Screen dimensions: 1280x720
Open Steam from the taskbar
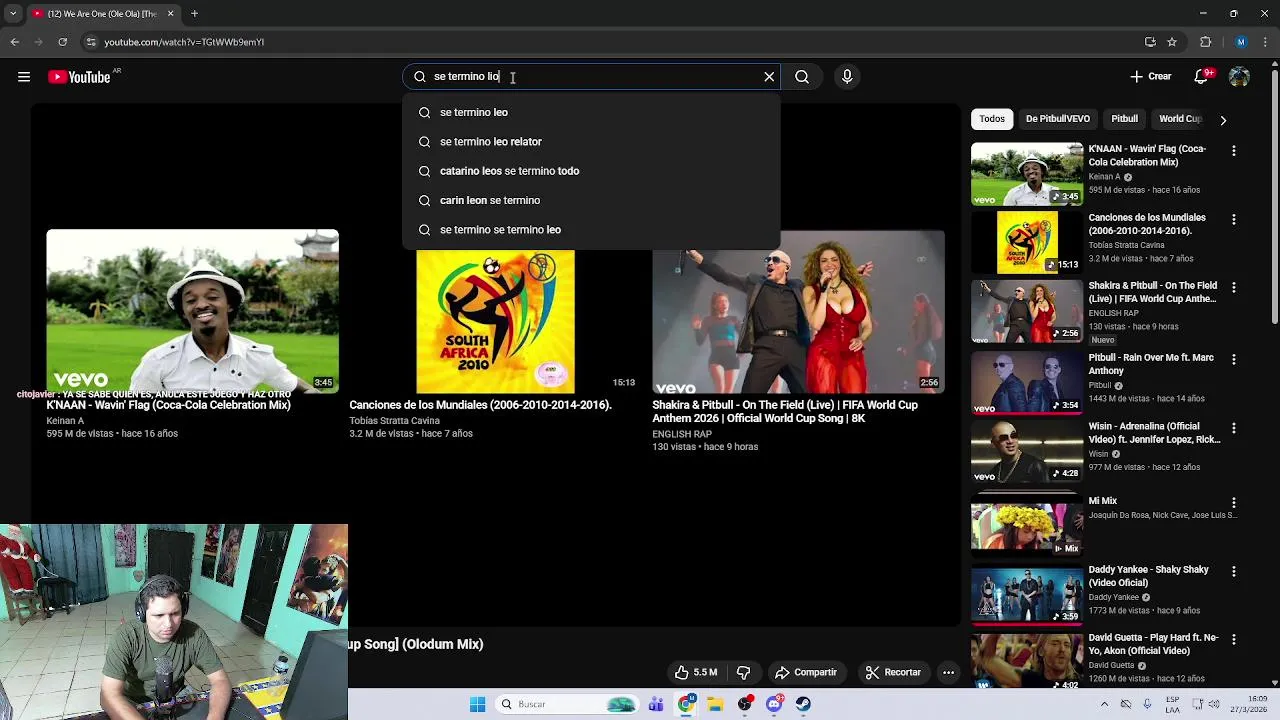[803, 704]
